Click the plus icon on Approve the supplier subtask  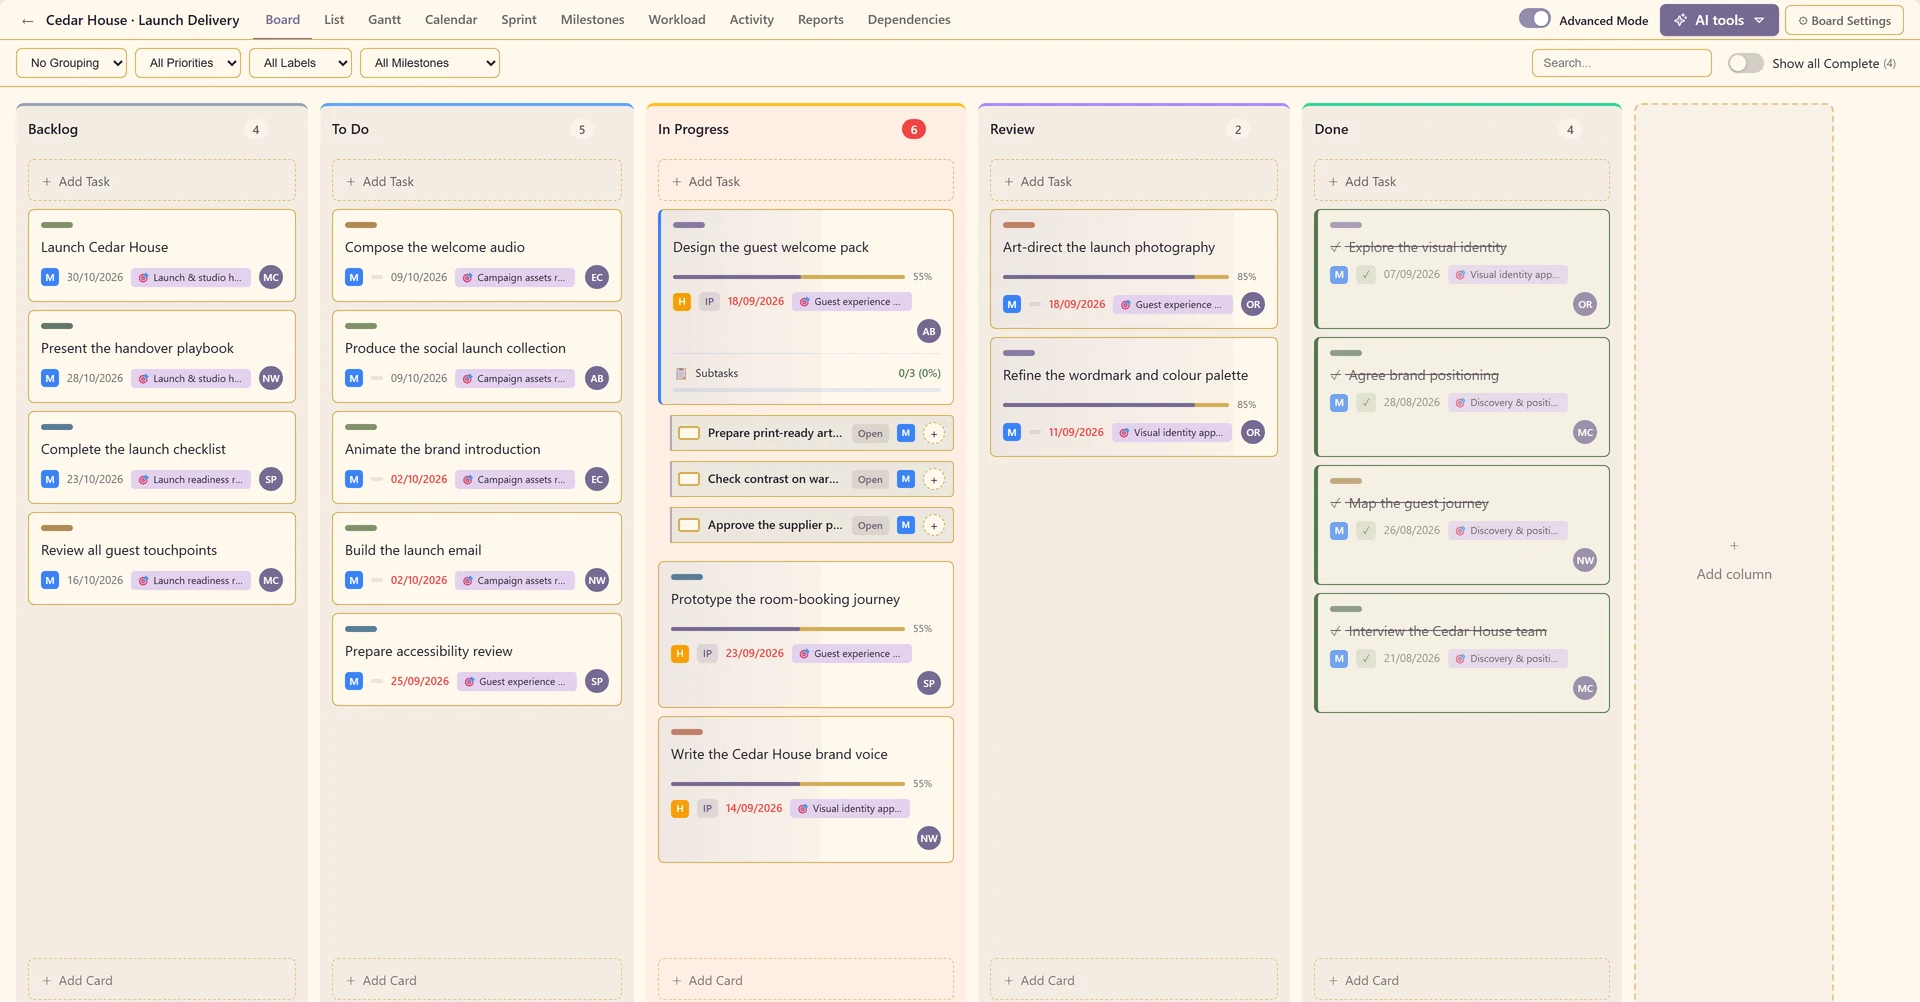click(x=934, y=526)
